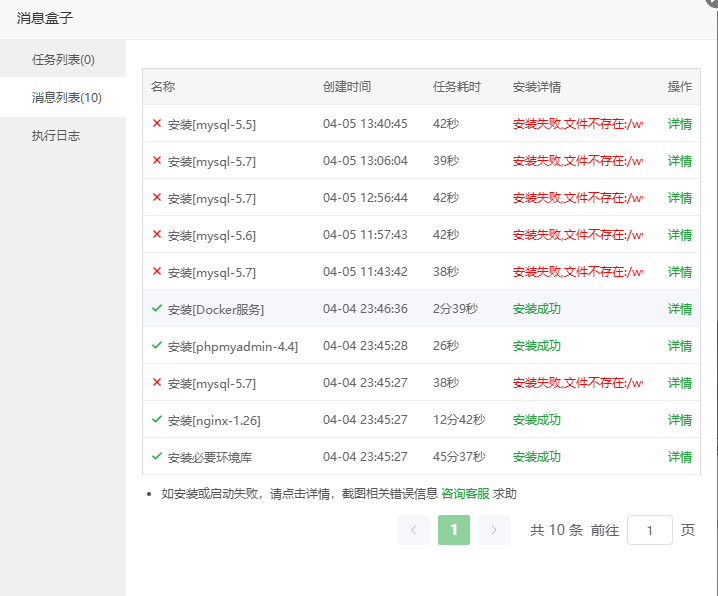The width and height of the screenshot is (718, 596).
Task: Click red X icon for mysql-5.5 install
Action: coord(157,123)
